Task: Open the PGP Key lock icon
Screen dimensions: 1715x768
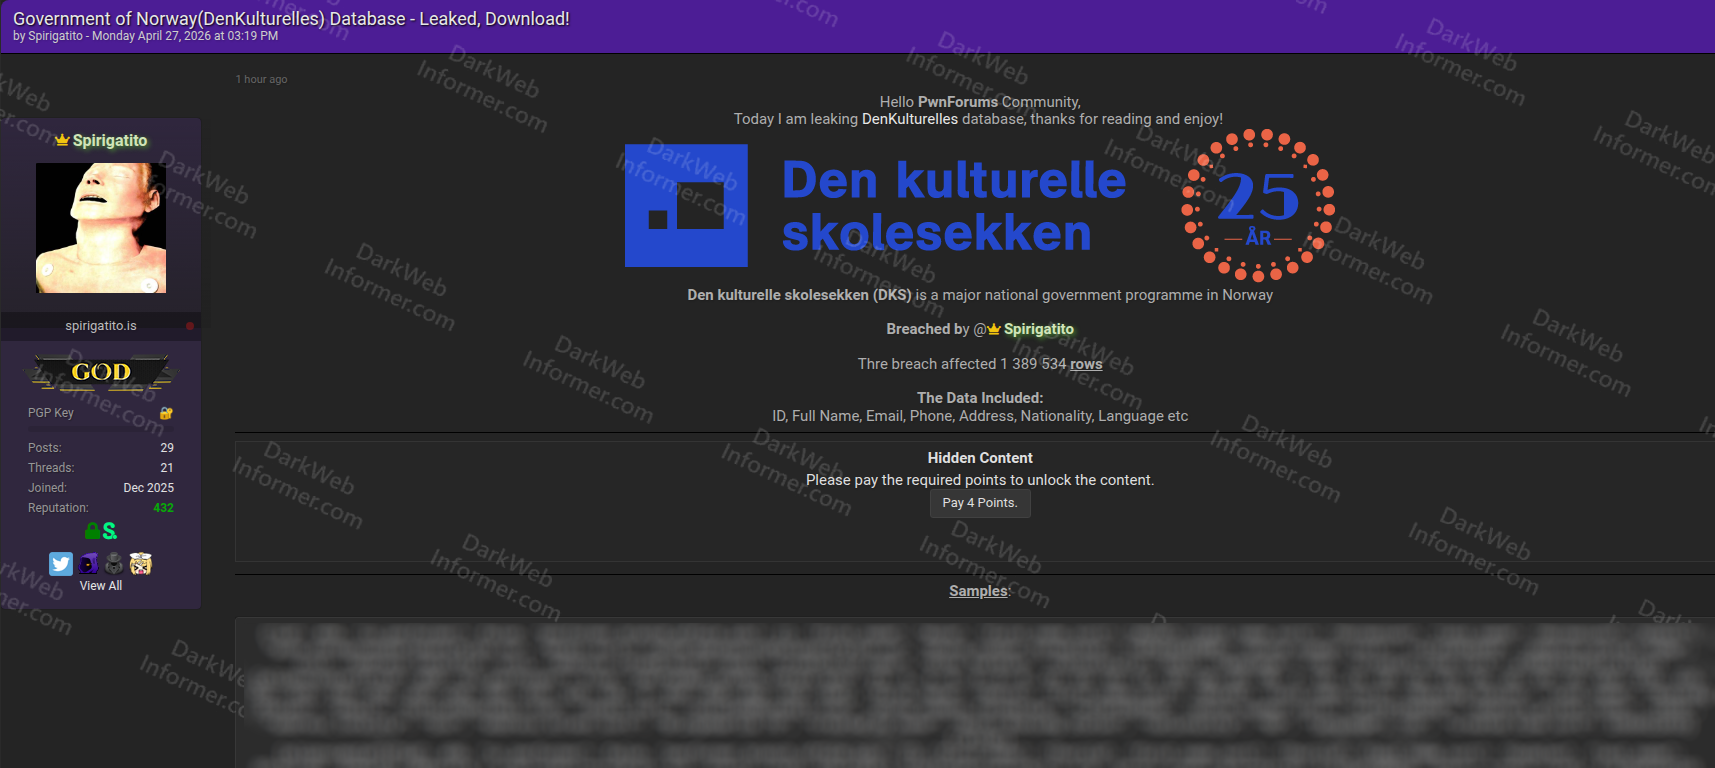Action: click(166, 413)
